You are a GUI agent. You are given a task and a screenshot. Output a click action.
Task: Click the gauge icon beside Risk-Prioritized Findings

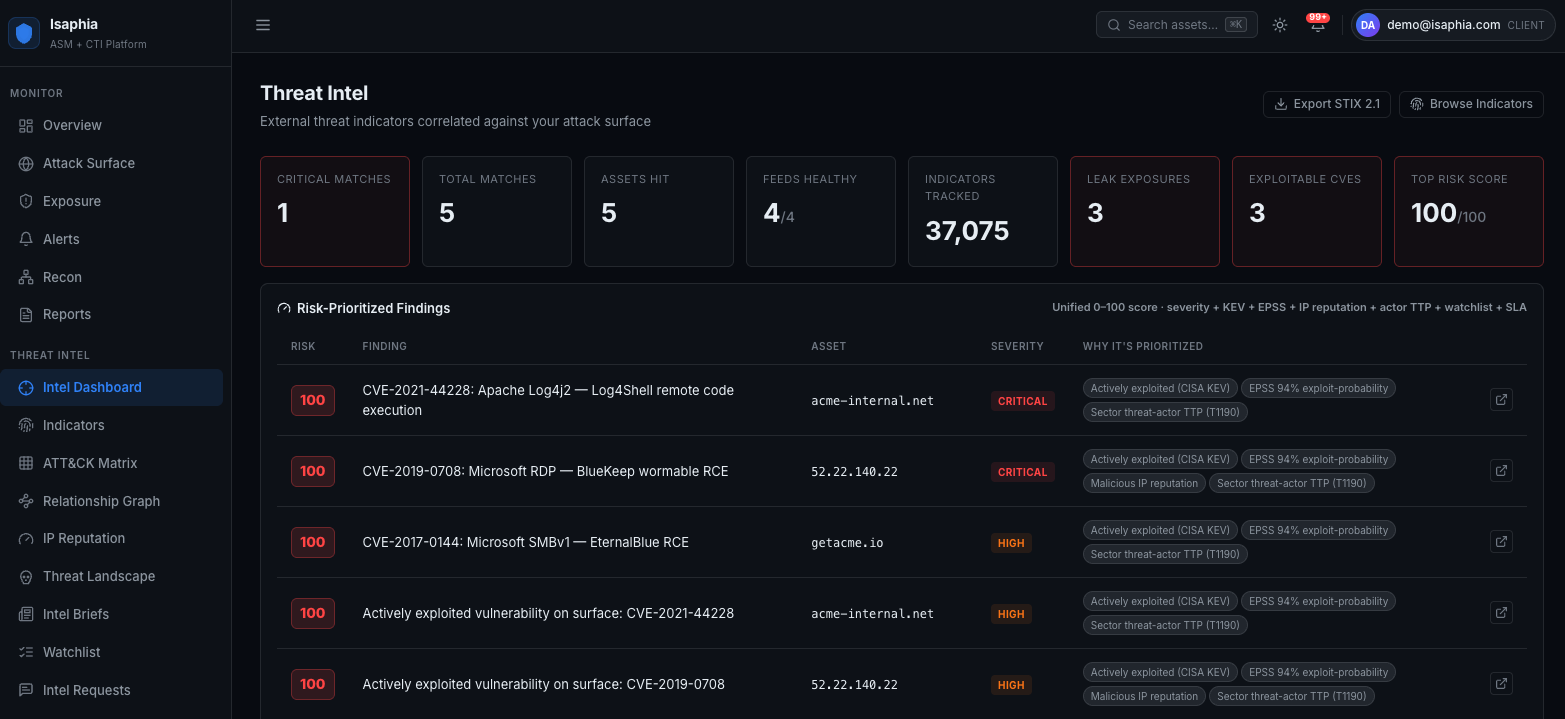click(284, 308)
